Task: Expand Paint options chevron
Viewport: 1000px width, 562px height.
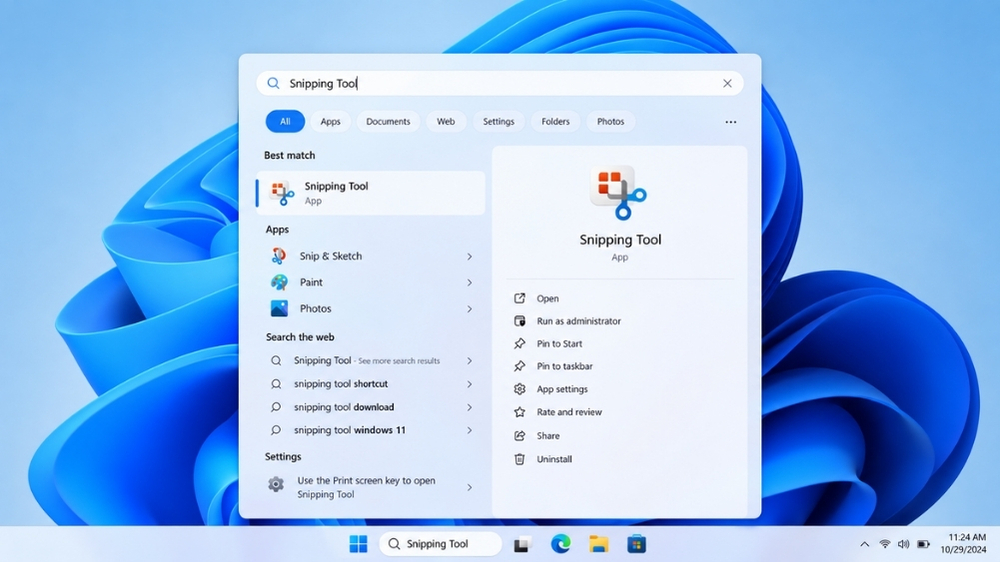Action: coord(469,283)
